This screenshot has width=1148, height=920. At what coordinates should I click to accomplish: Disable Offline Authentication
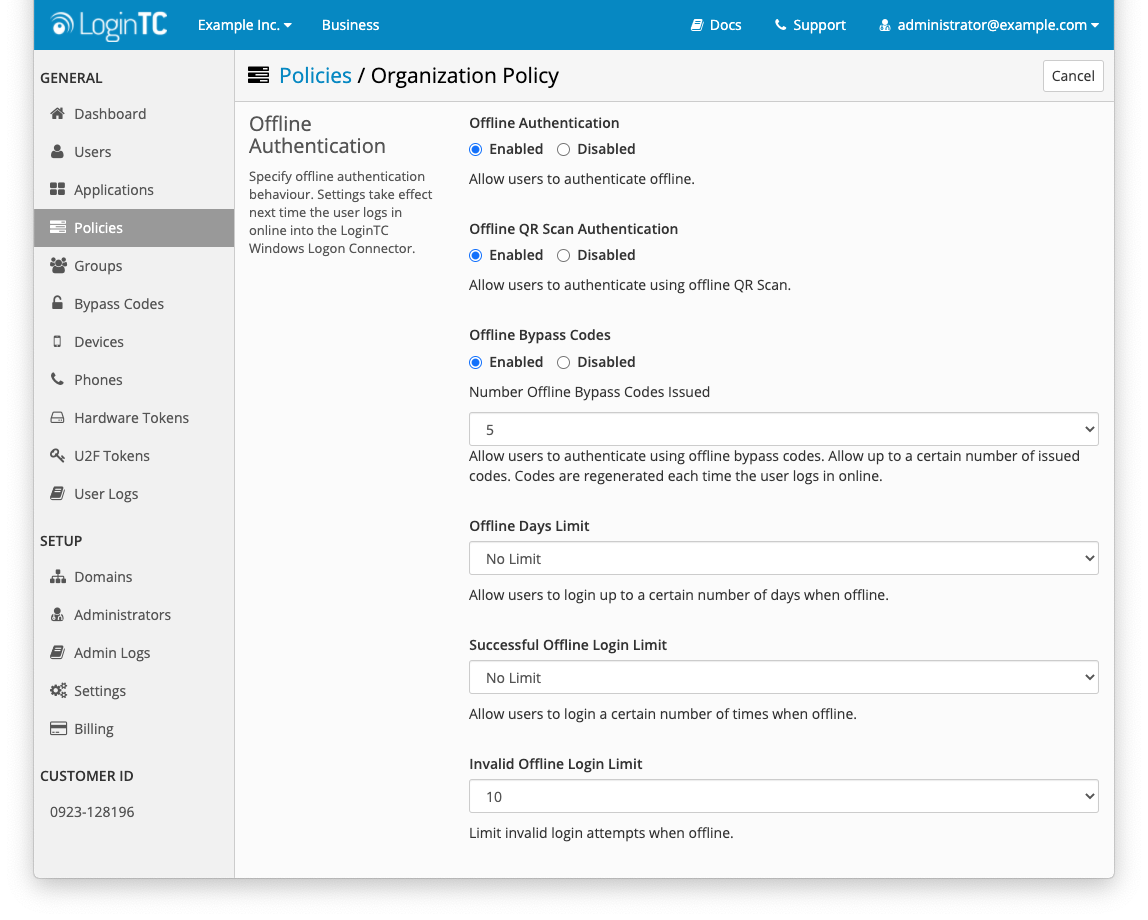(x=562, y=148)
